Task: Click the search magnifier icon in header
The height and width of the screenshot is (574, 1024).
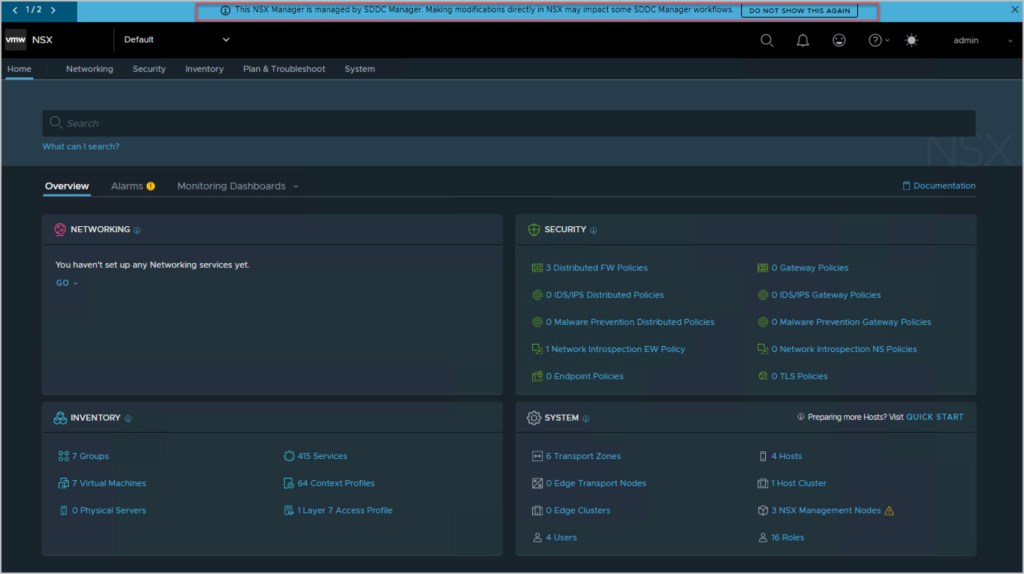Action: pyautogui.click(x=767, y=40)
